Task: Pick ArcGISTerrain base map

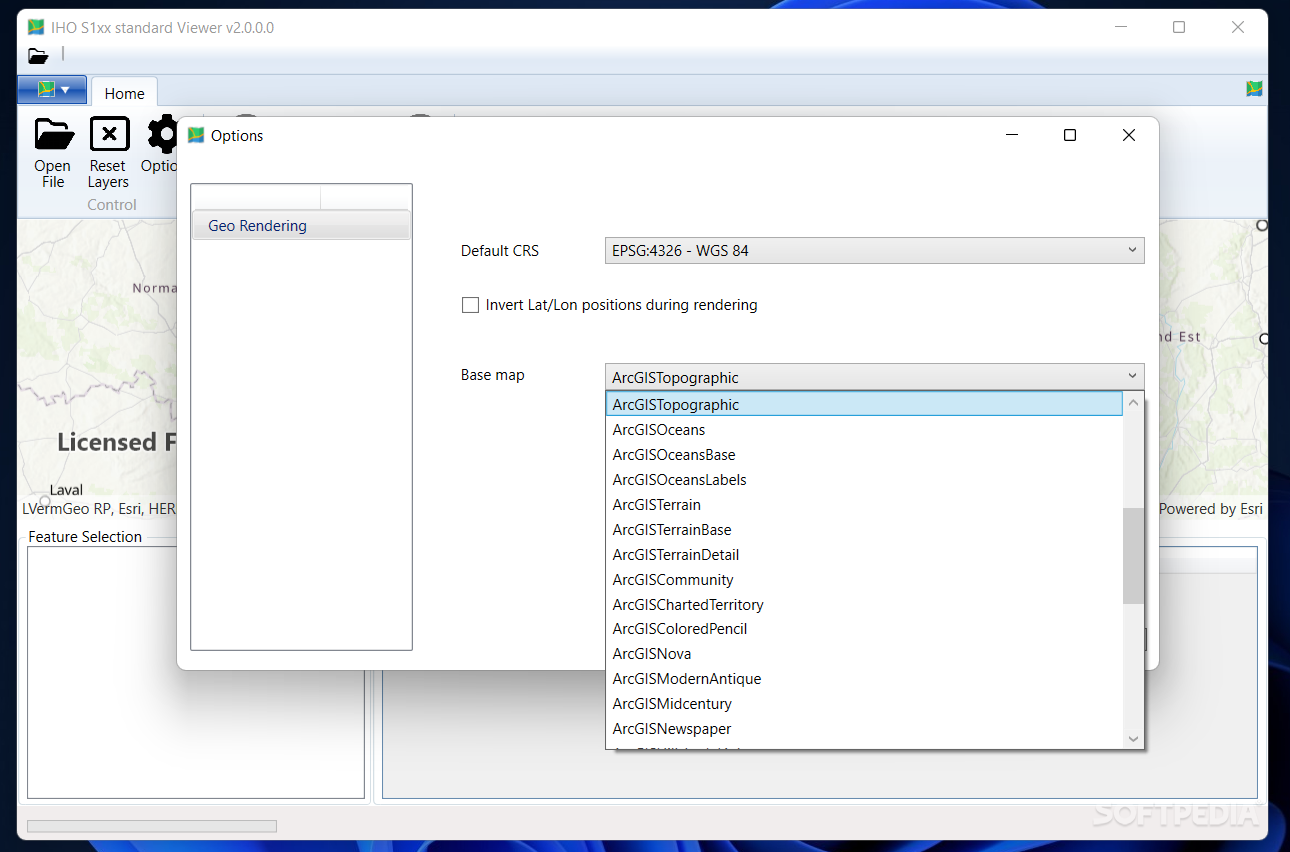Action: (x=864, y=505)
